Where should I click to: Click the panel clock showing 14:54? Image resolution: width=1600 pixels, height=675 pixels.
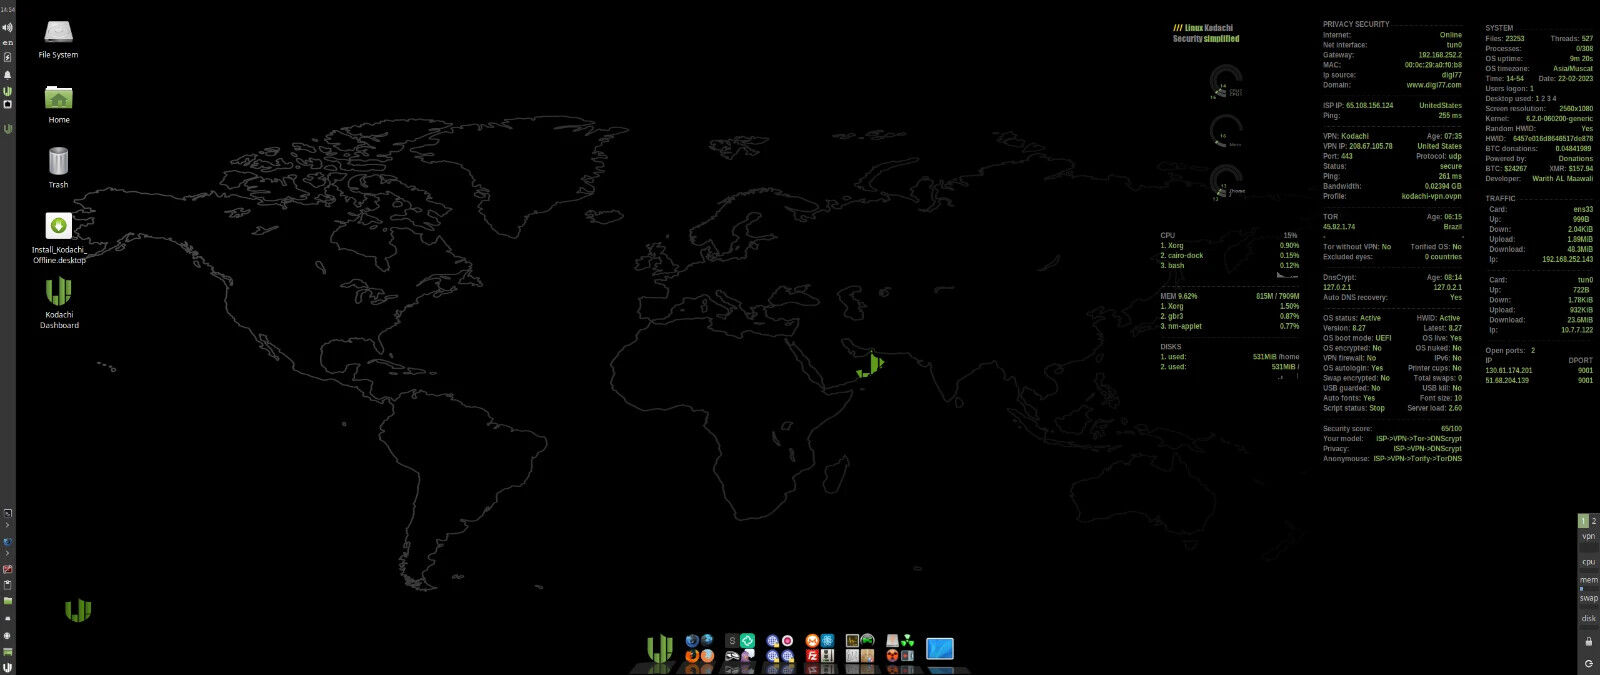click(7, 9)
